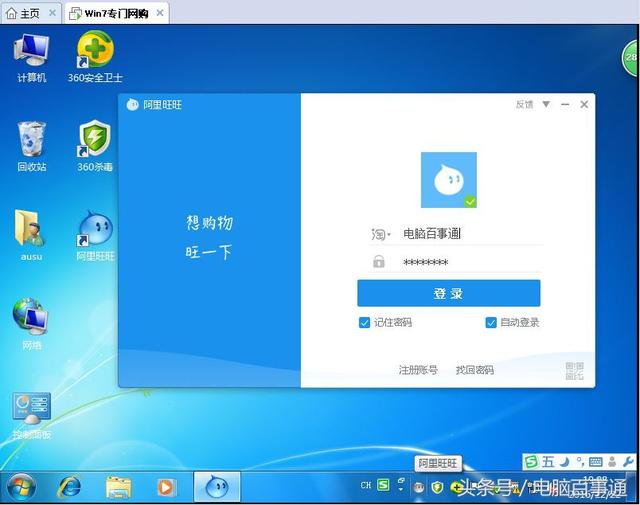
Task: Click the CH language indicator in taskbar
Action: pyautogui.click(x=366, y=485)
